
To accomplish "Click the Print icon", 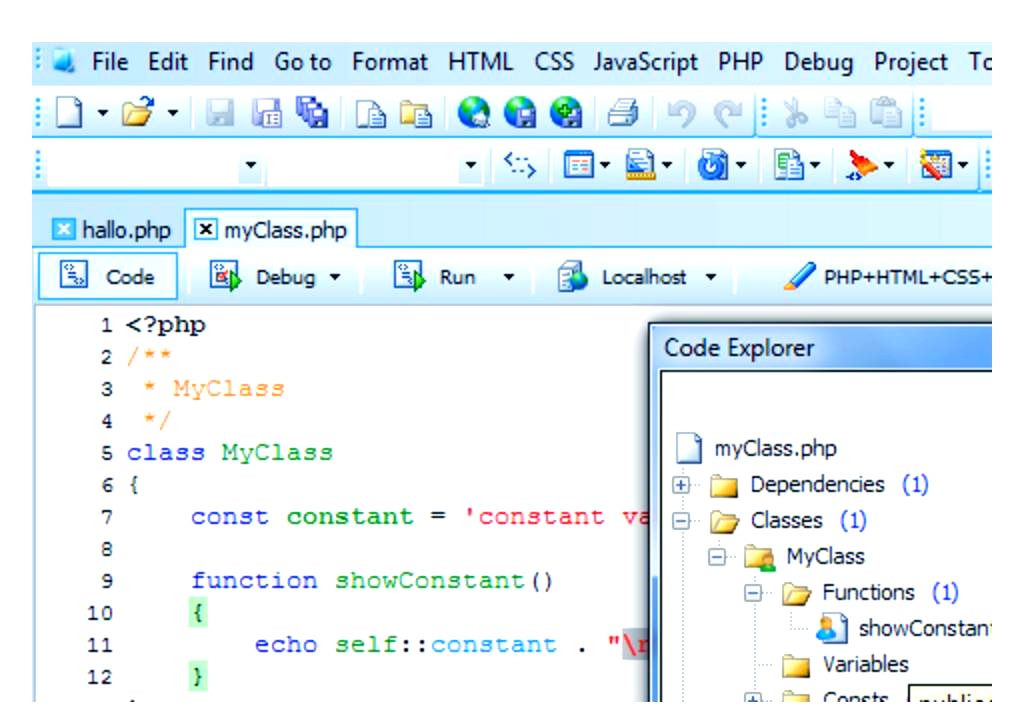I will pyautogui.click(x=624, y=113).
